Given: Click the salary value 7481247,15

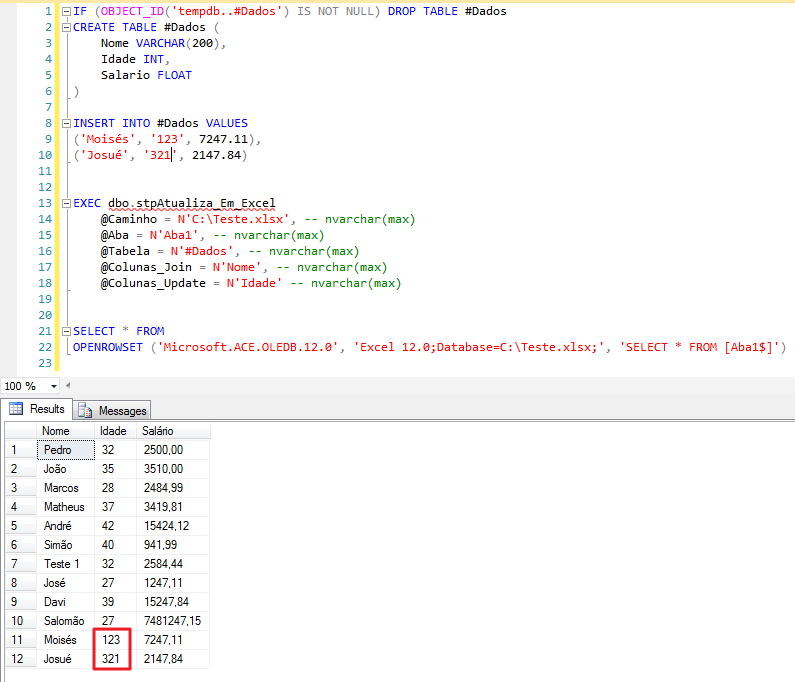Looking at the screenshot, I should click(172, 621).
